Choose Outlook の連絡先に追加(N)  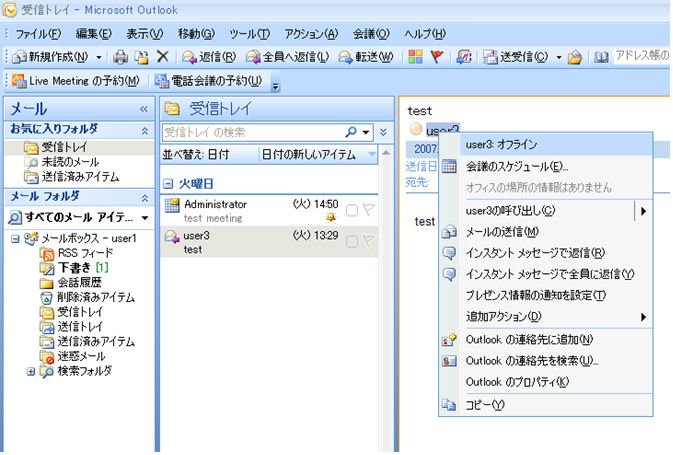(x=546, y=340)
